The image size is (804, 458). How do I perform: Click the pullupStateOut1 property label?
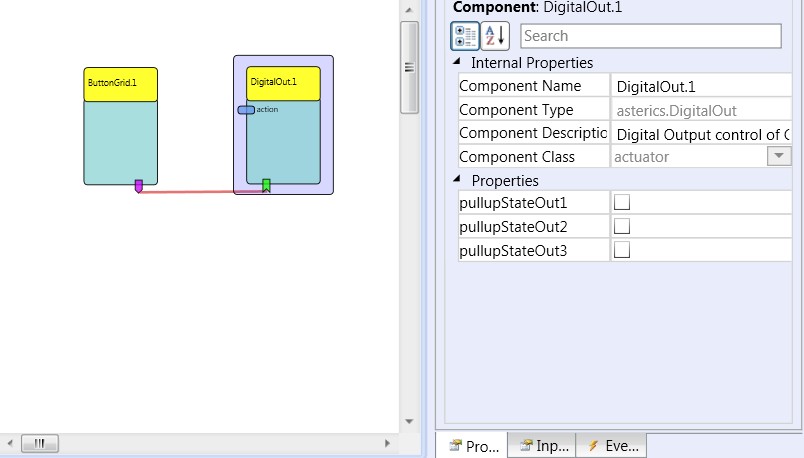coord(513,203)
